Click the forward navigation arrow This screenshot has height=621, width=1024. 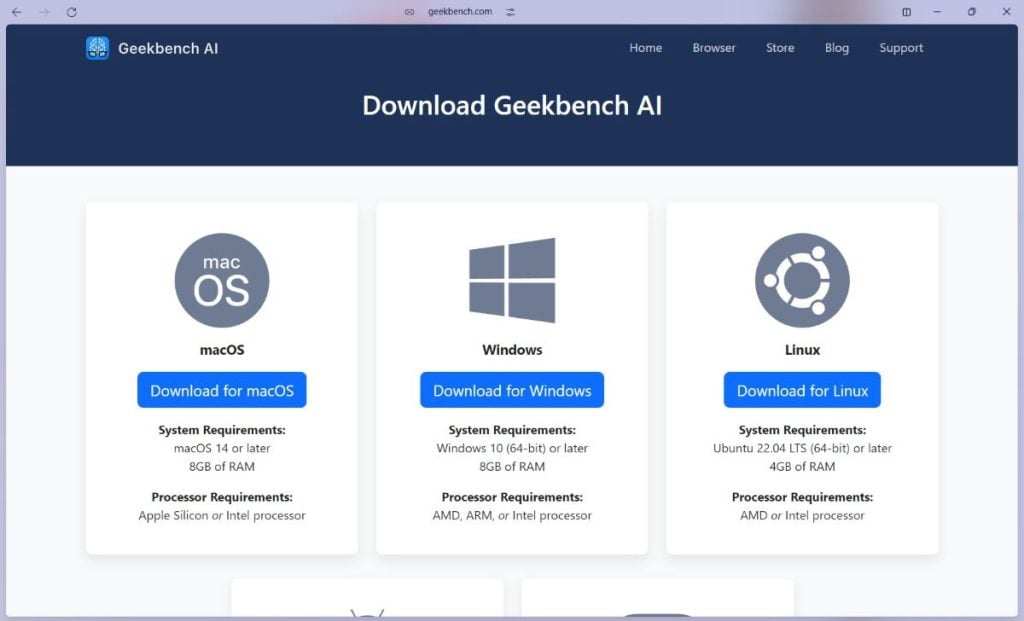pyautogui.click(x=44, y=12)
